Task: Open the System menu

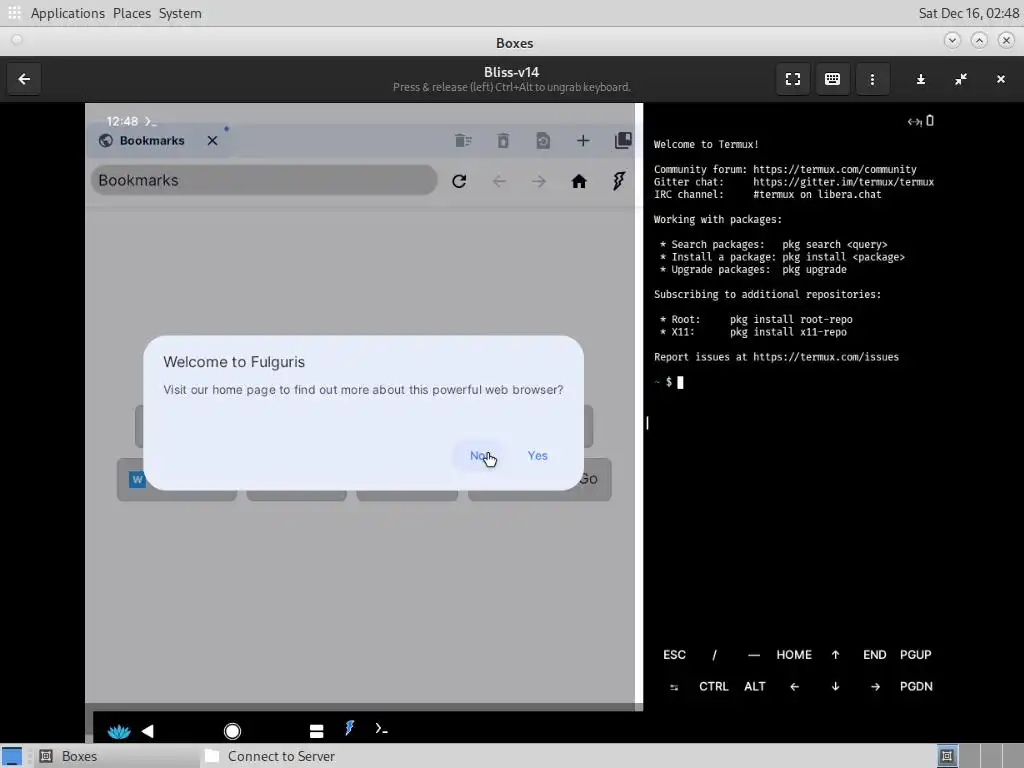Action: 180,13
